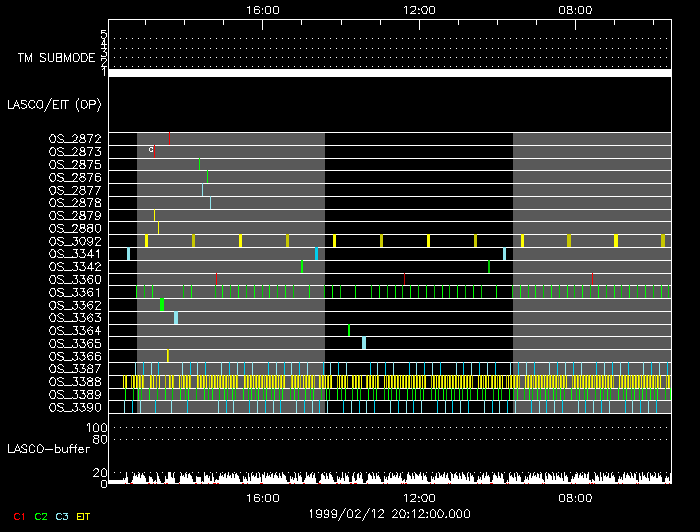The image size is (700, 532).
Task: Click the cyan marker in the OS_2878 row
Action: click(210, 203)
